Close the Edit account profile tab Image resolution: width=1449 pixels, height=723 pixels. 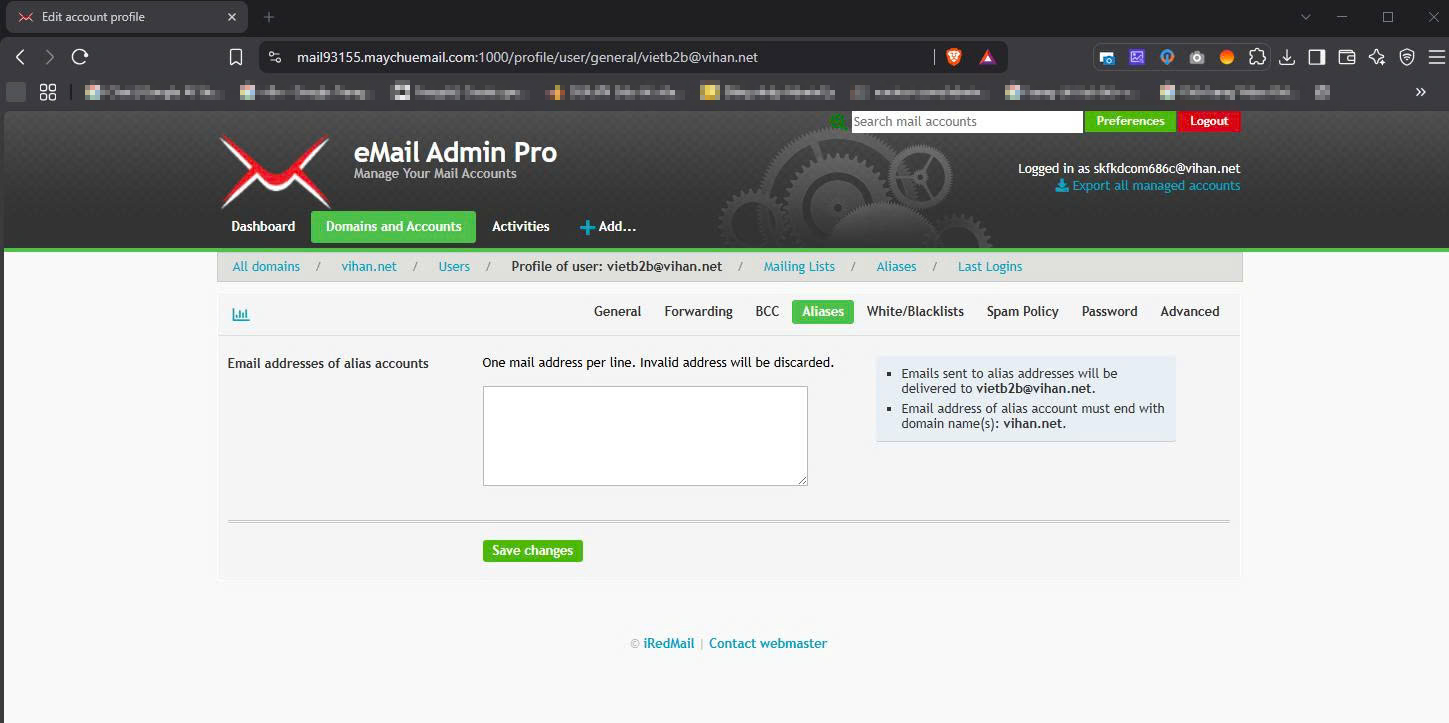(231, 17)
